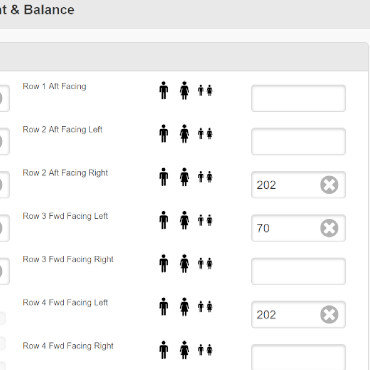Select the female icon for Row 4 Fwd Facing Left
Viewport: 370px width, 370px height.
pos(184,307)
